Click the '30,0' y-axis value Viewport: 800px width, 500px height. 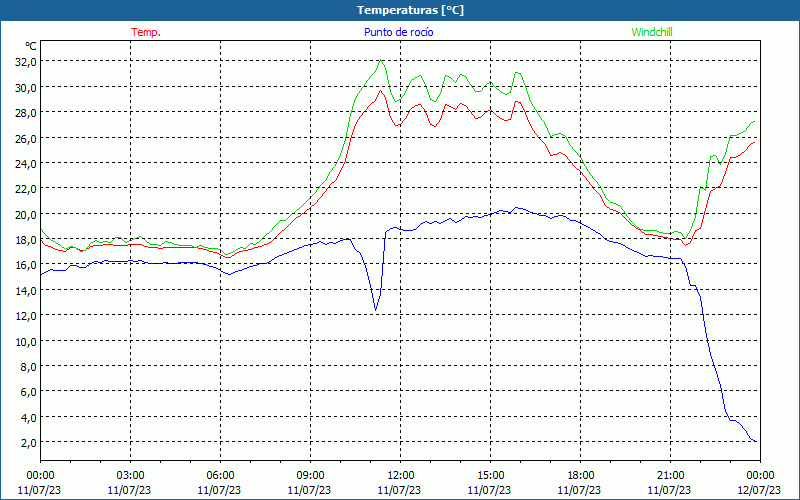[x=26, y=87]
